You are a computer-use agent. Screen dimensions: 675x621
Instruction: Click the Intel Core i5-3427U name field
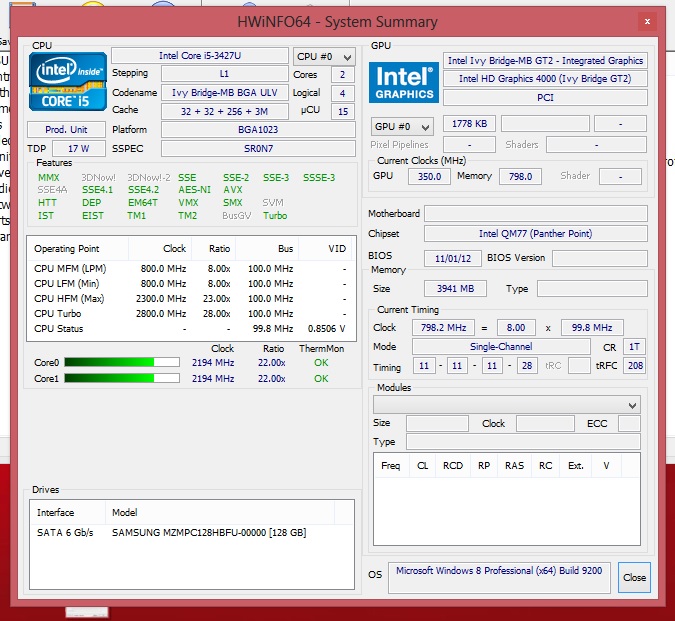[200, 56]
